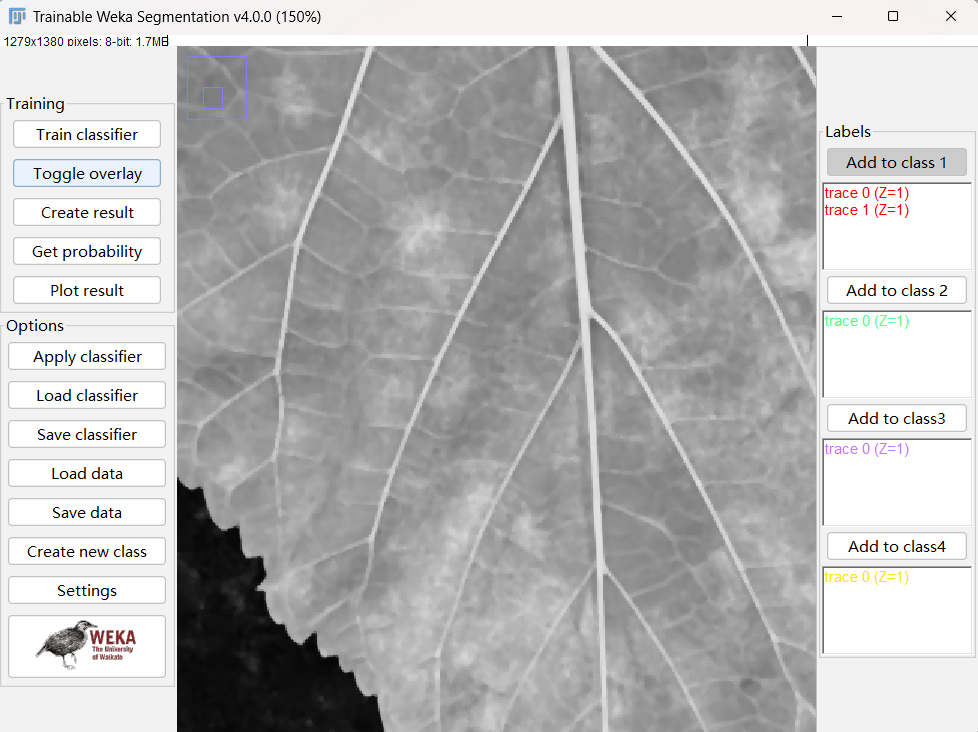This screenshot has height=732, width=978.
Task: Click Create result to generate segmentation
Action: click(86, 212)
